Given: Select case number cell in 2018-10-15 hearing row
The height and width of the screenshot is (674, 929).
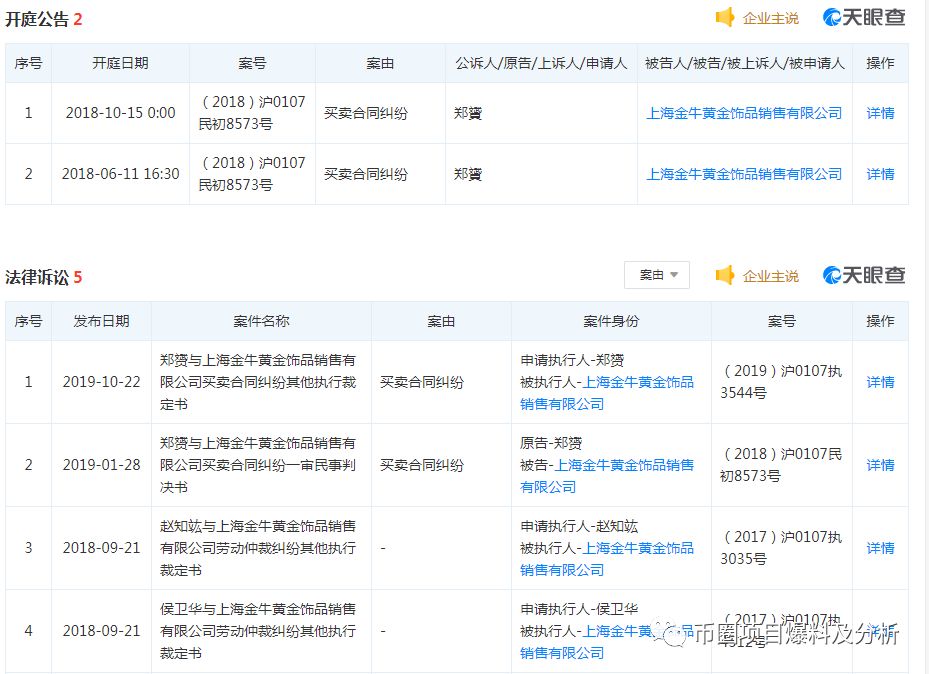Looking at the screenshot, I should 252,113.
